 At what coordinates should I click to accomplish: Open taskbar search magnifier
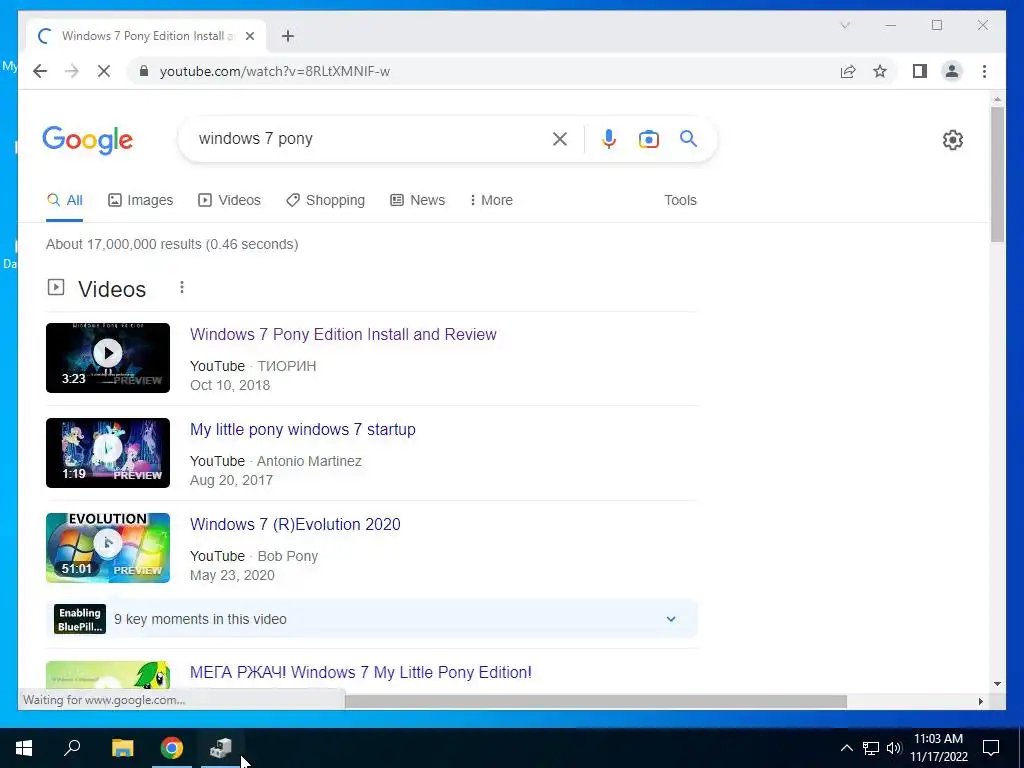pyautogui.click(x=72, y=747)
